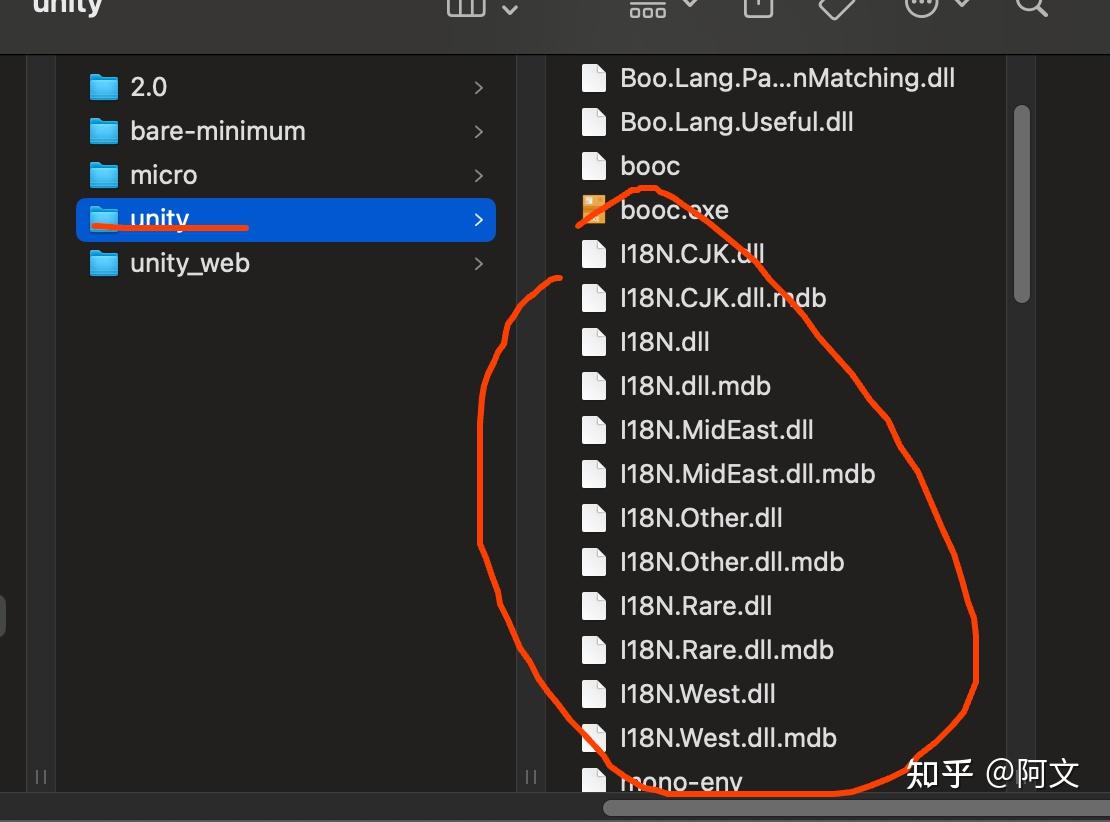Click the grouping icon in the toolbar

click(647, 8)
